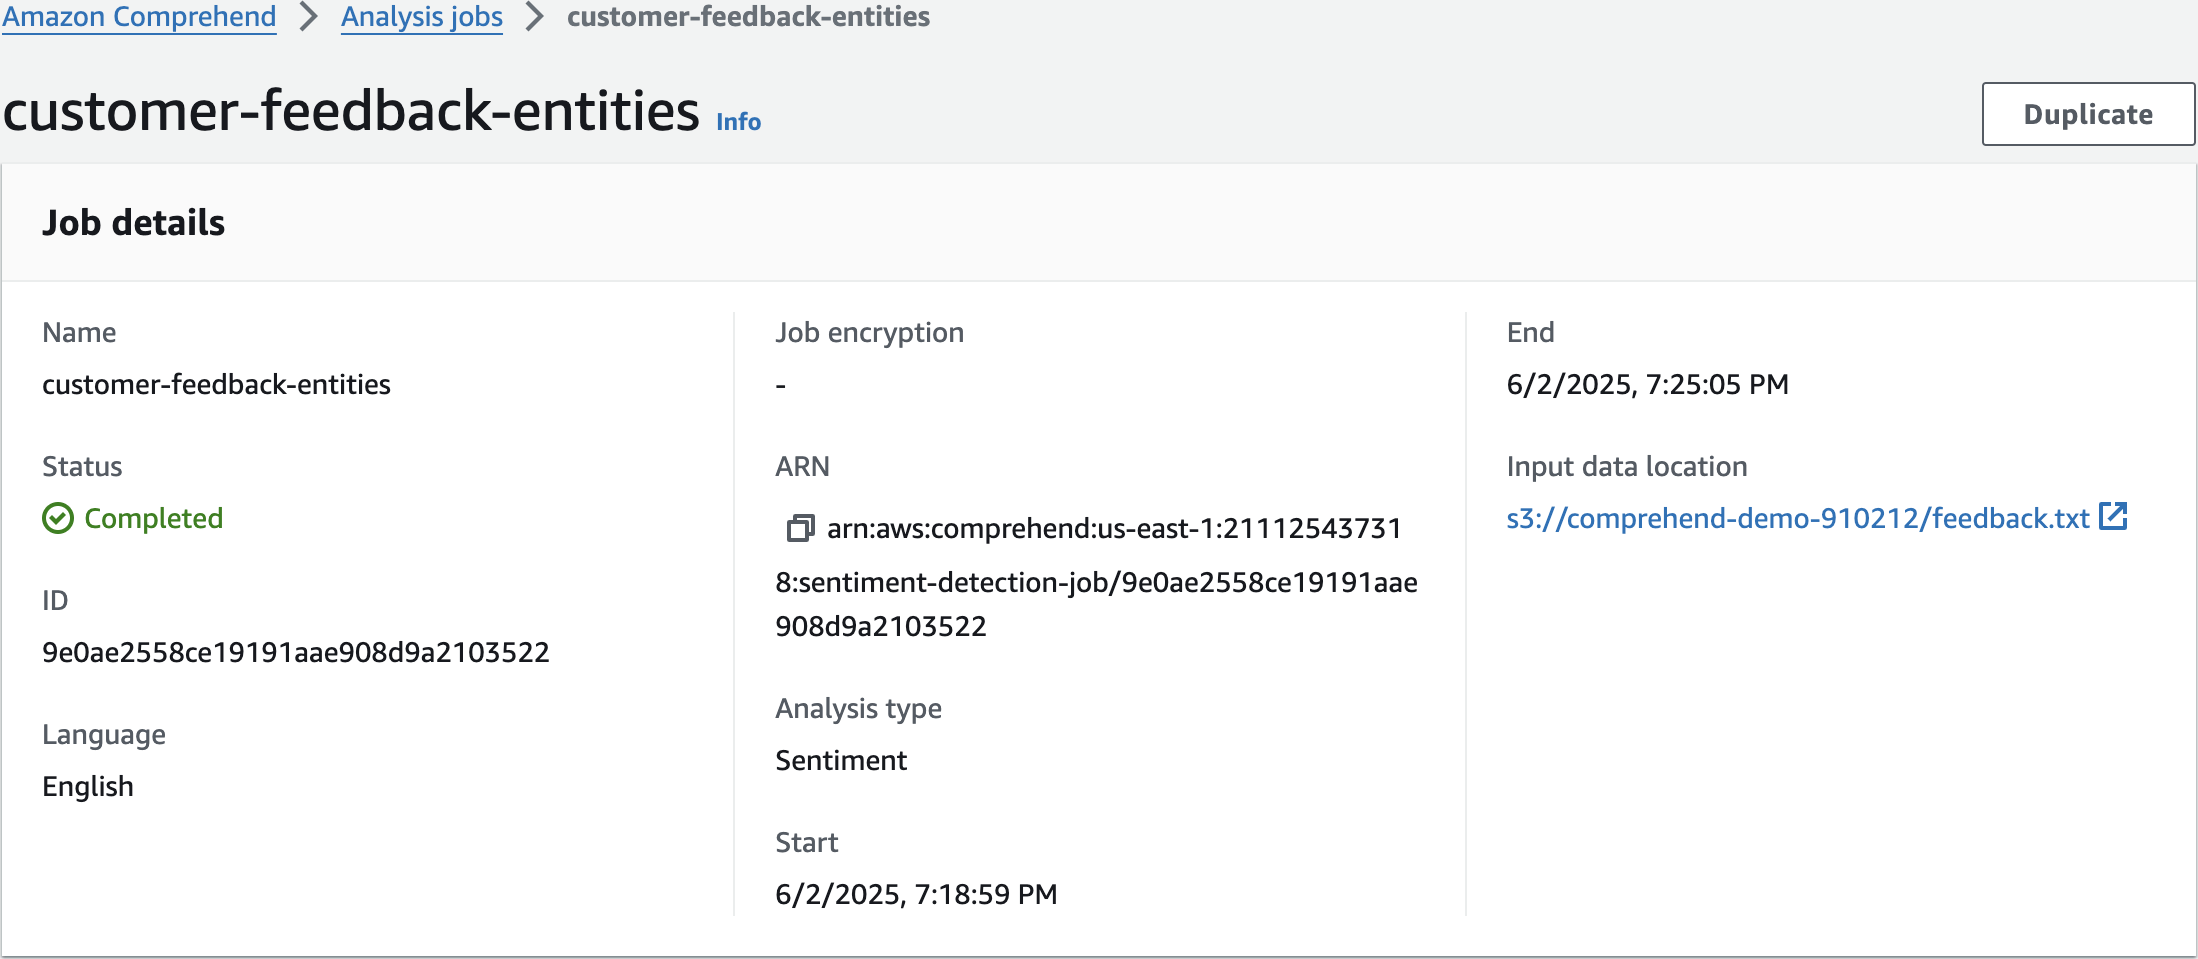Click the End time 6/2/2025, 7:25:05 PM

[x=1647, y=384]
